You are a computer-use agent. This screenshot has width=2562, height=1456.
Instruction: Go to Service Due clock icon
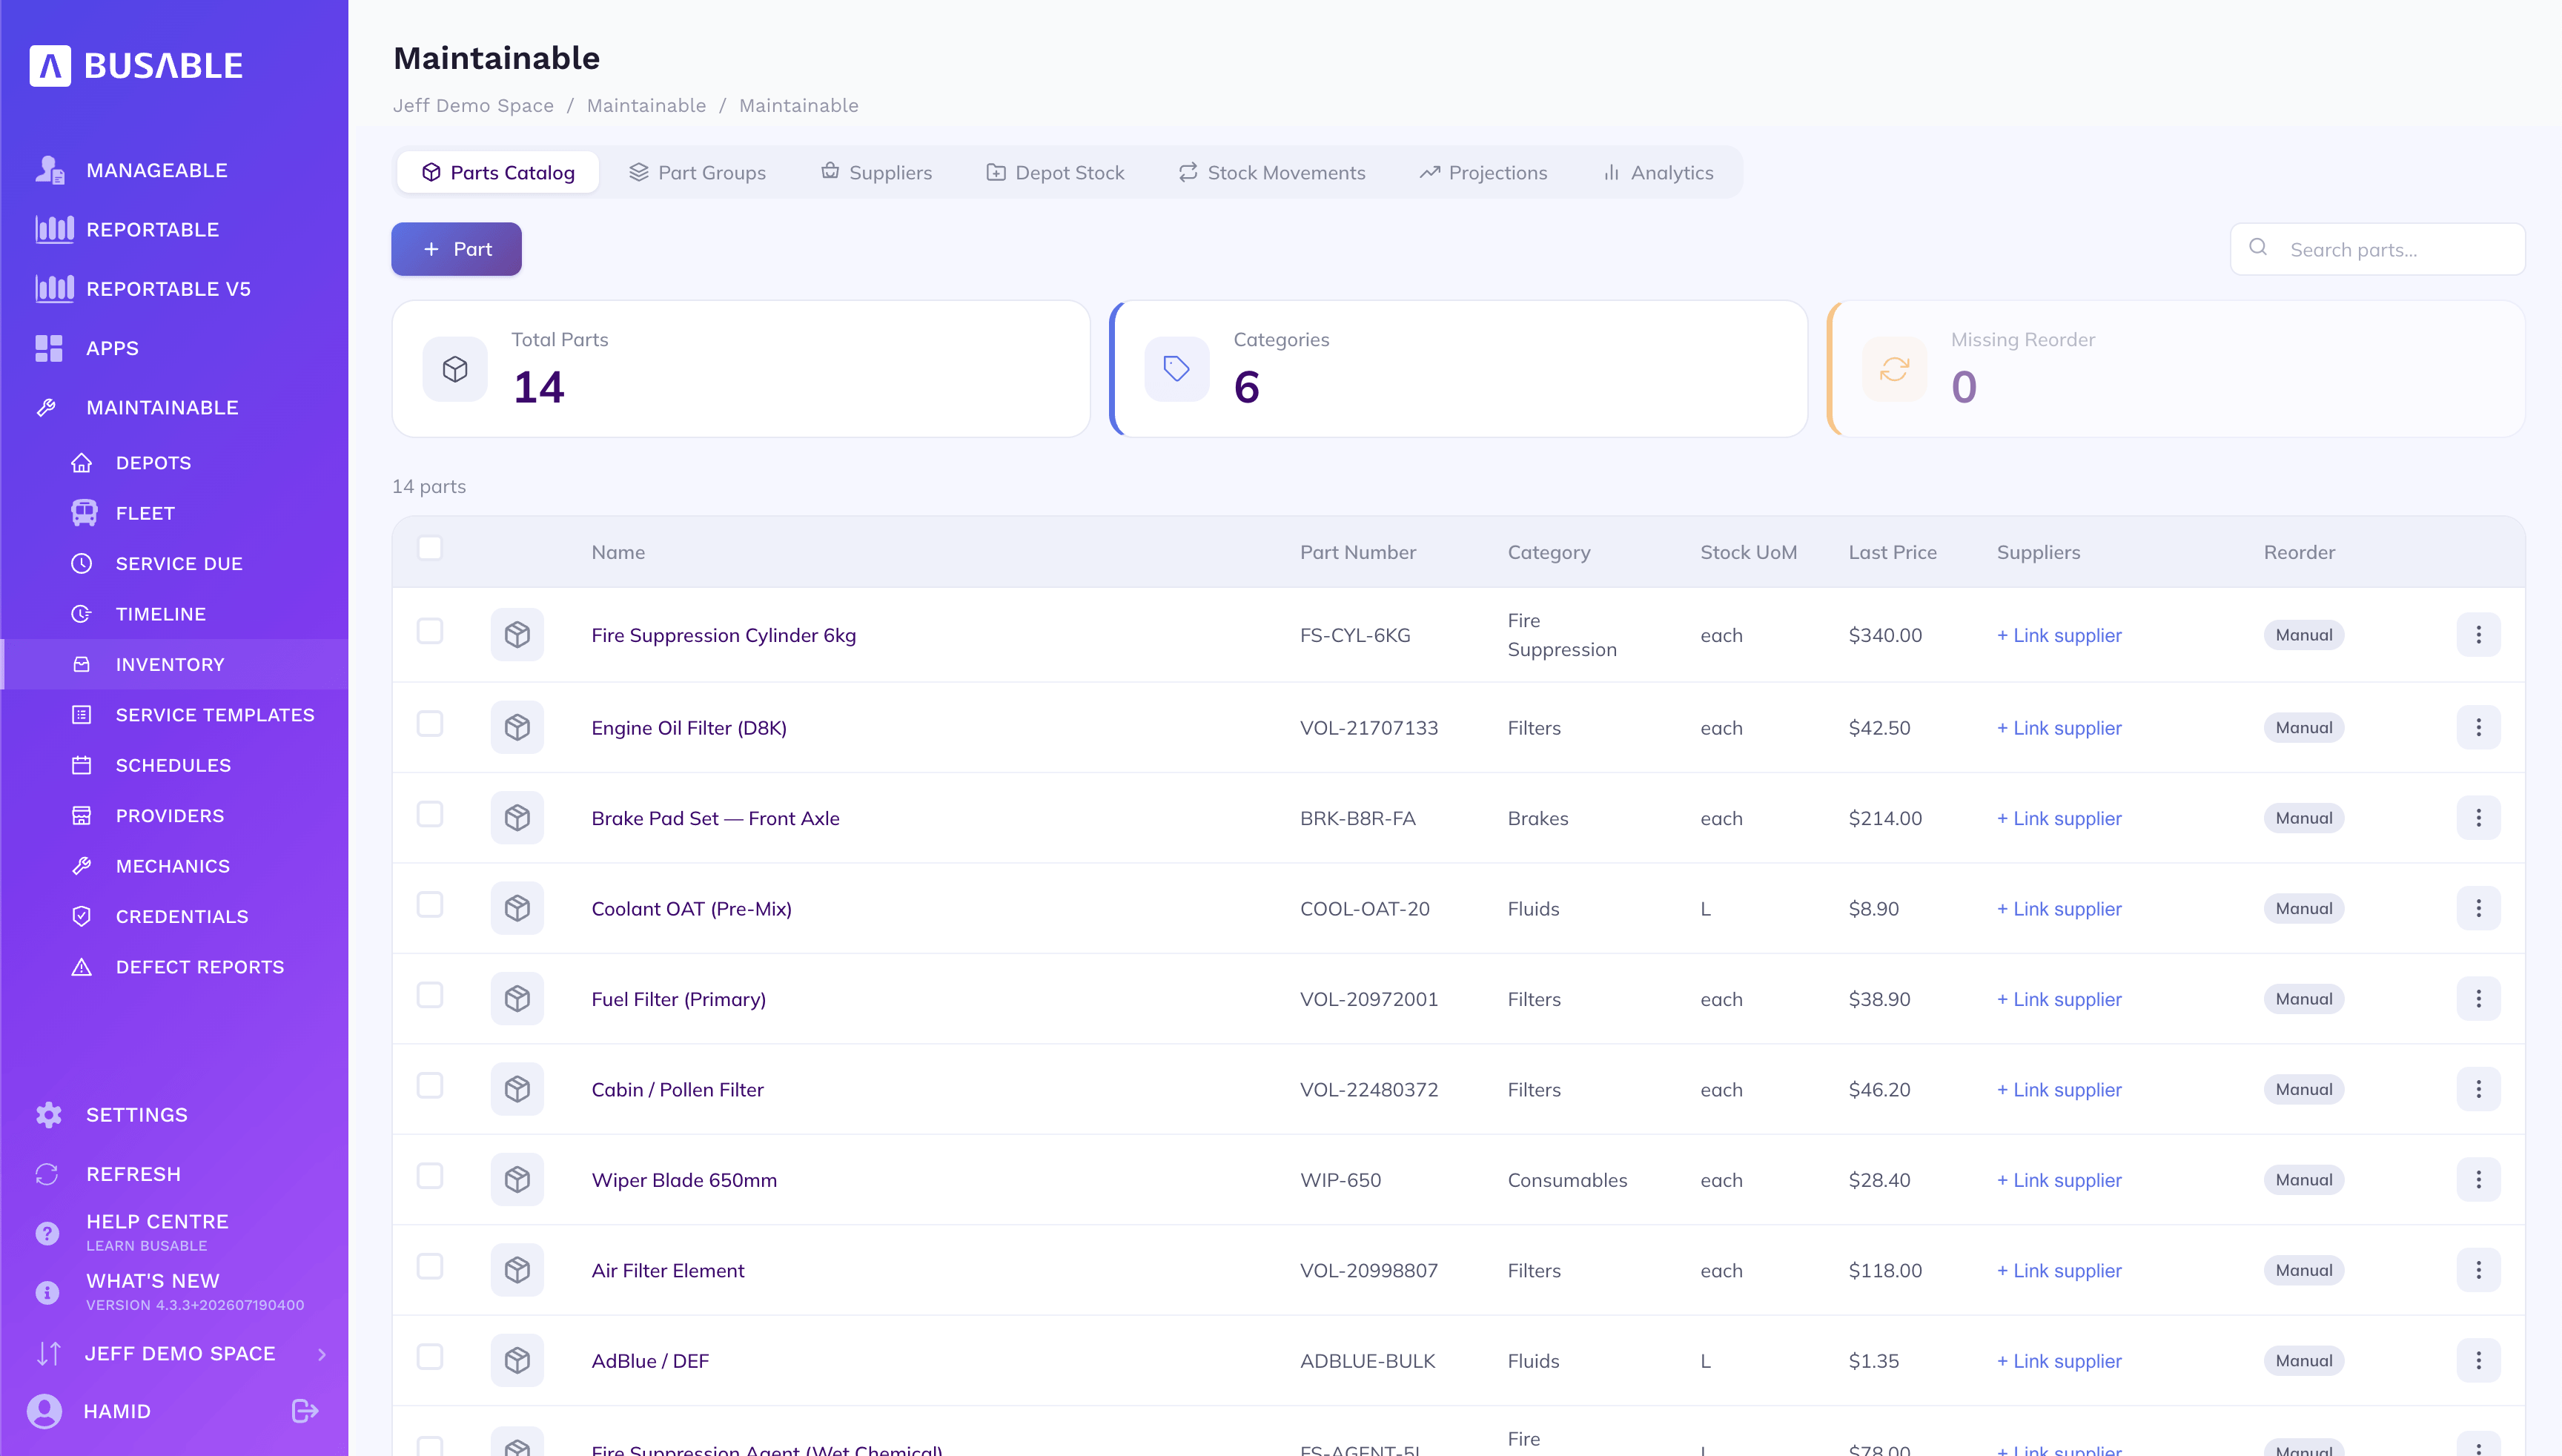82,564
